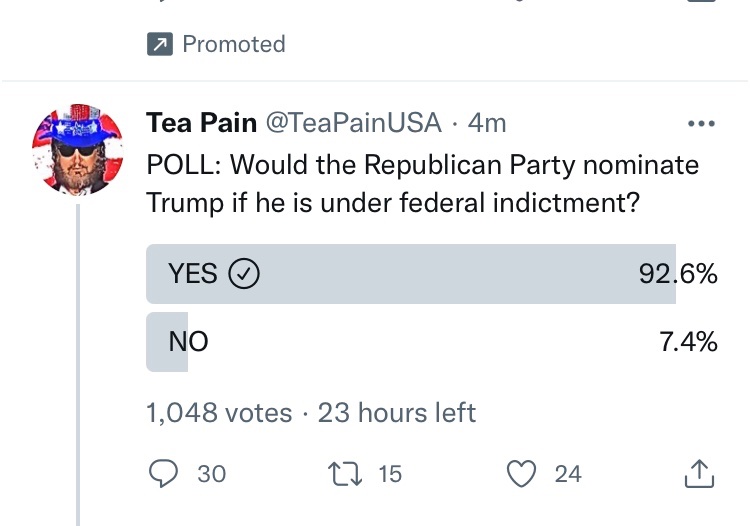Click the 92.6% poll percentage
Viewport: 750px width, 526px height.
(677, 274)
